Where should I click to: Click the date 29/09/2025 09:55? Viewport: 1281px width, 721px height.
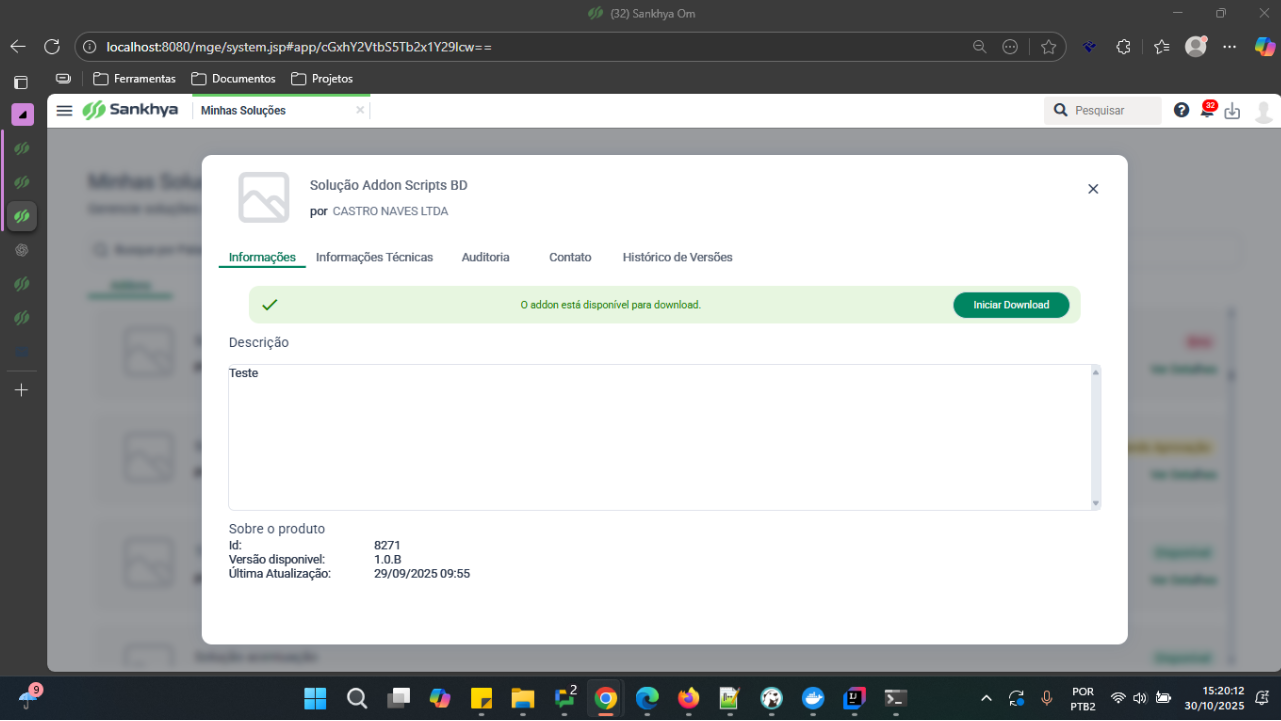(x=422, y=574)
